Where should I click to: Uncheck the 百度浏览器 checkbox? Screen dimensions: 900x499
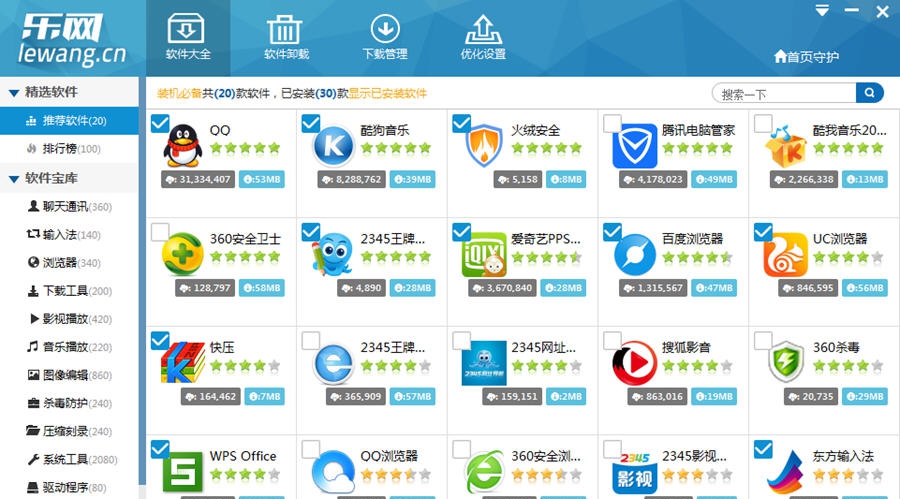[x=612, y=232]
